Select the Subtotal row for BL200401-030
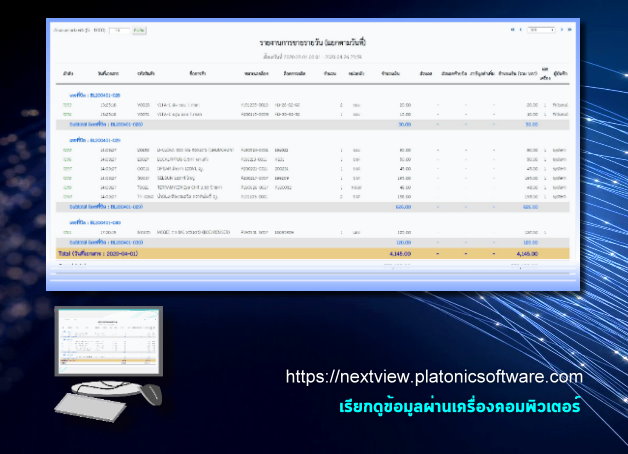The image size is (628, 454). click(x=312, y=243)
